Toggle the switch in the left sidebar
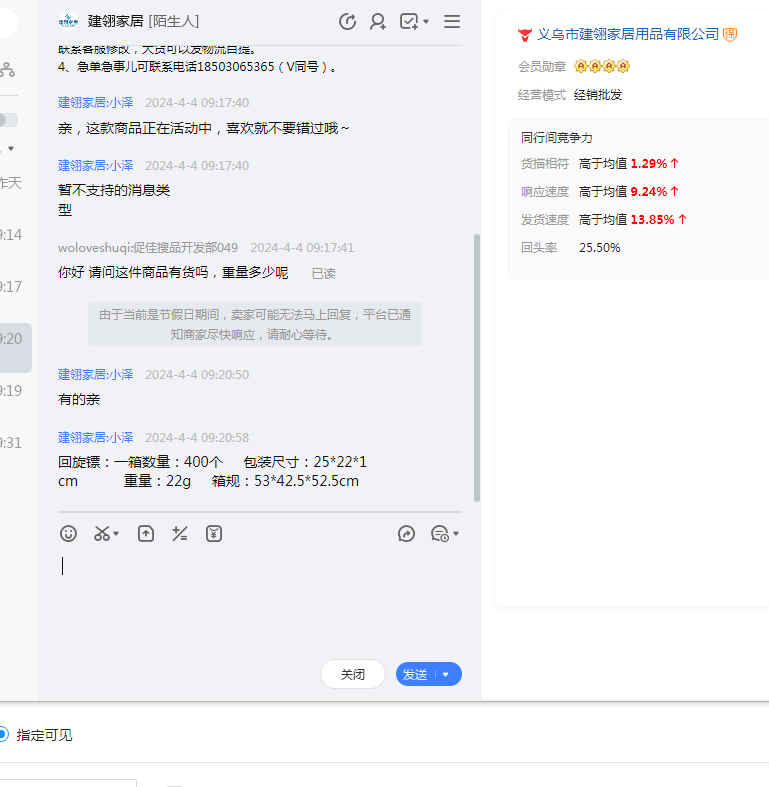 tap(8, 120)
